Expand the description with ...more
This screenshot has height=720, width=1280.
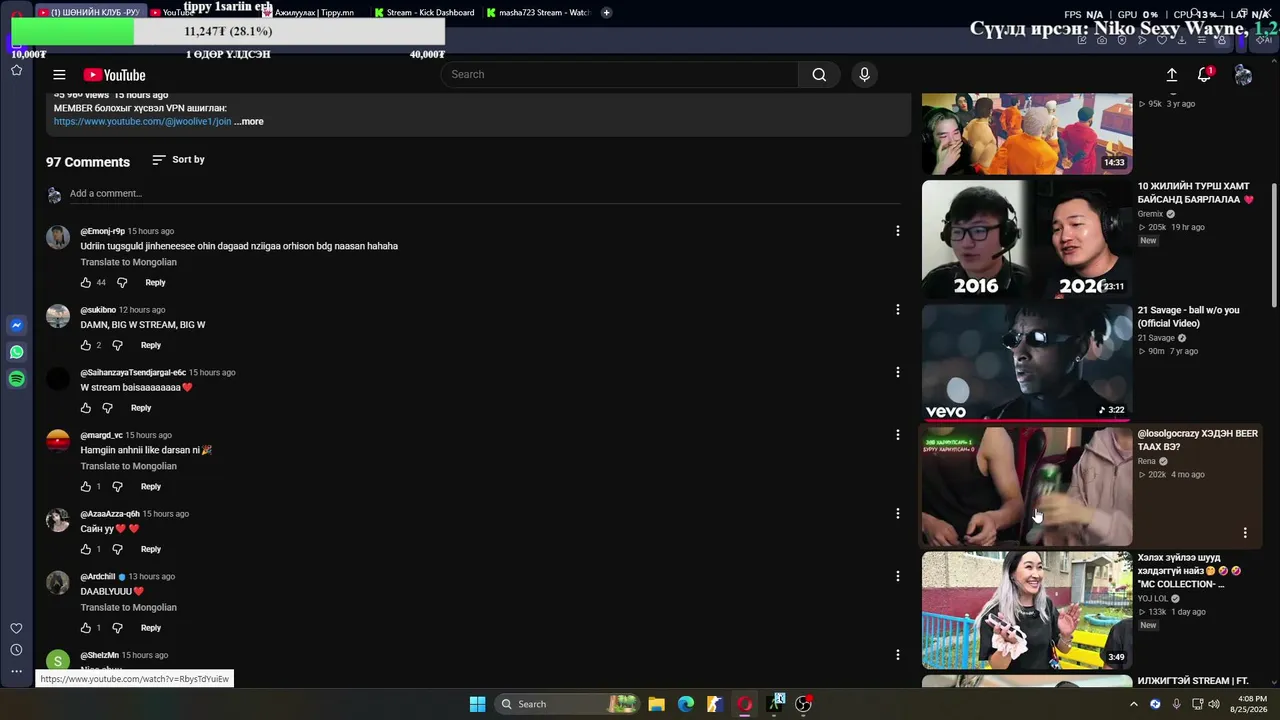(x=249, y=122)
